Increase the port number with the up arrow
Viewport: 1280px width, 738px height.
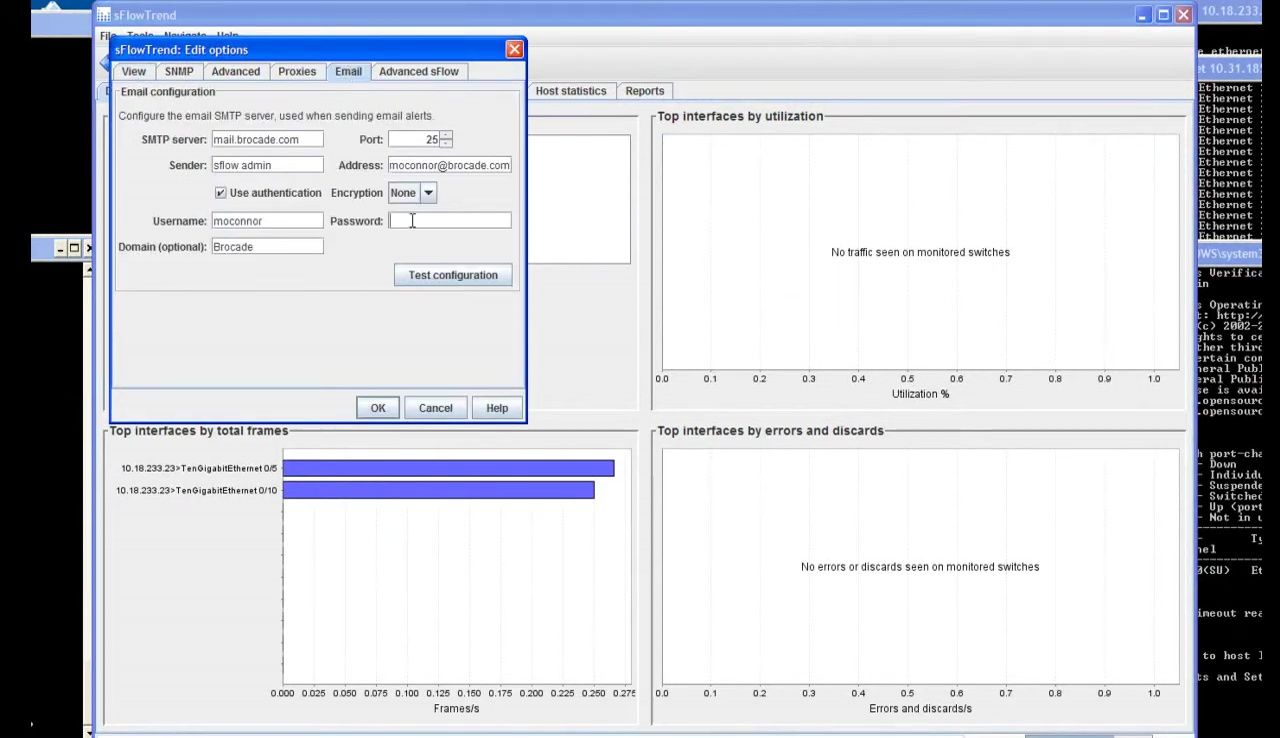[446, 136]
